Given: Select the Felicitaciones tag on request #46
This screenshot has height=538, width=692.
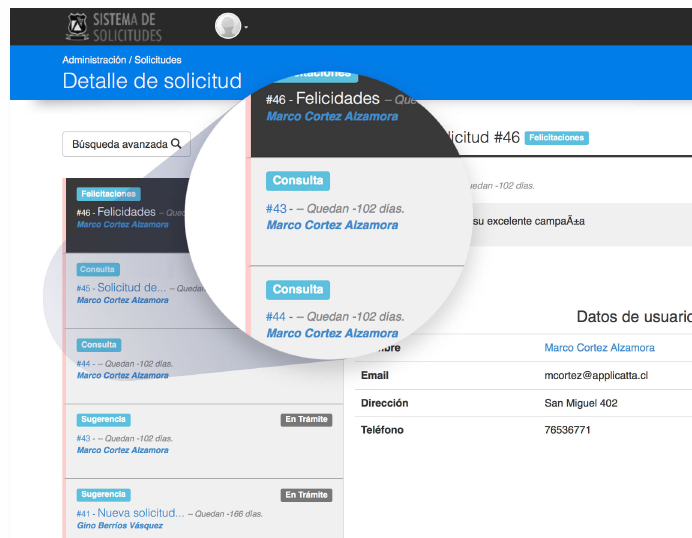Looking at the screenshot, I should click(x=109, y=194).
